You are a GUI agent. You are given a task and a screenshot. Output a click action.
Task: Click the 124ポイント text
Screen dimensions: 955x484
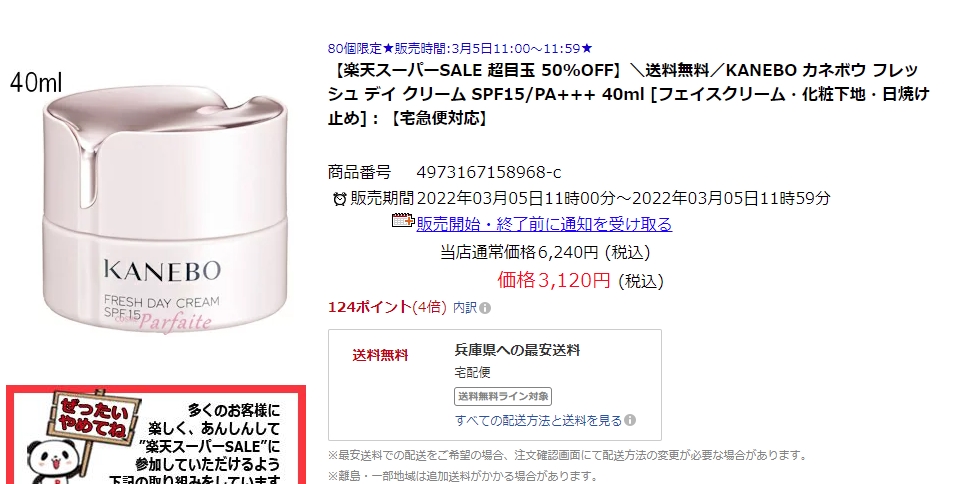370,307
